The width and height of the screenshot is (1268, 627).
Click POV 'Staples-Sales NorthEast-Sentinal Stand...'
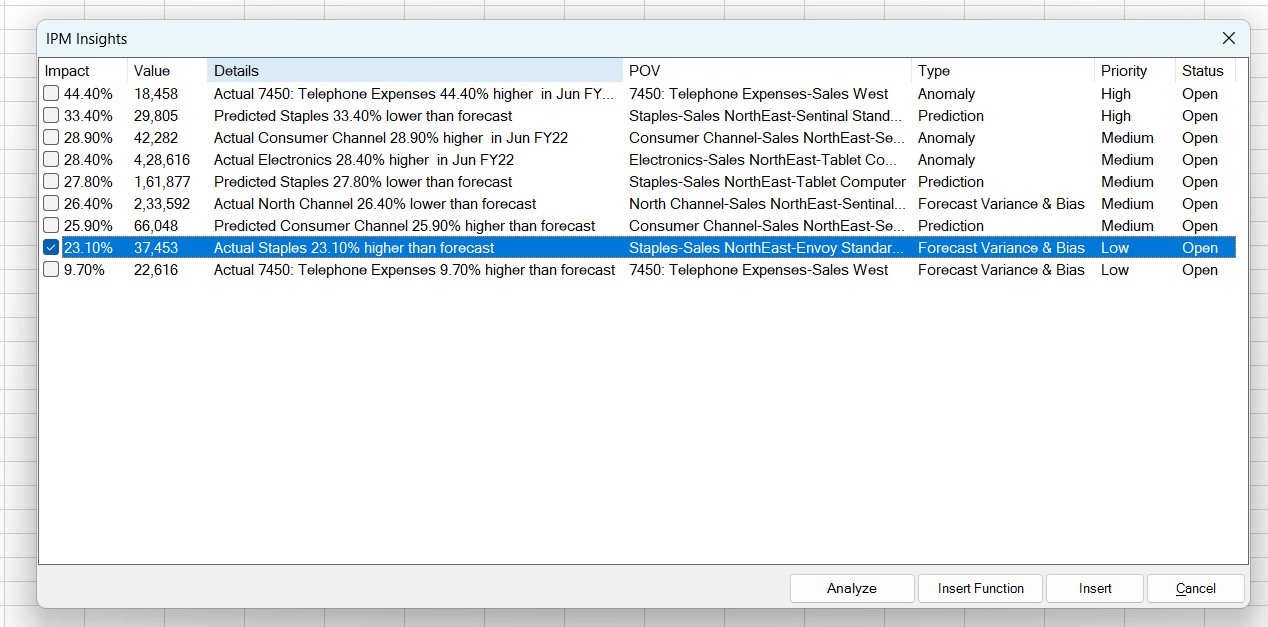coord(765,115)
